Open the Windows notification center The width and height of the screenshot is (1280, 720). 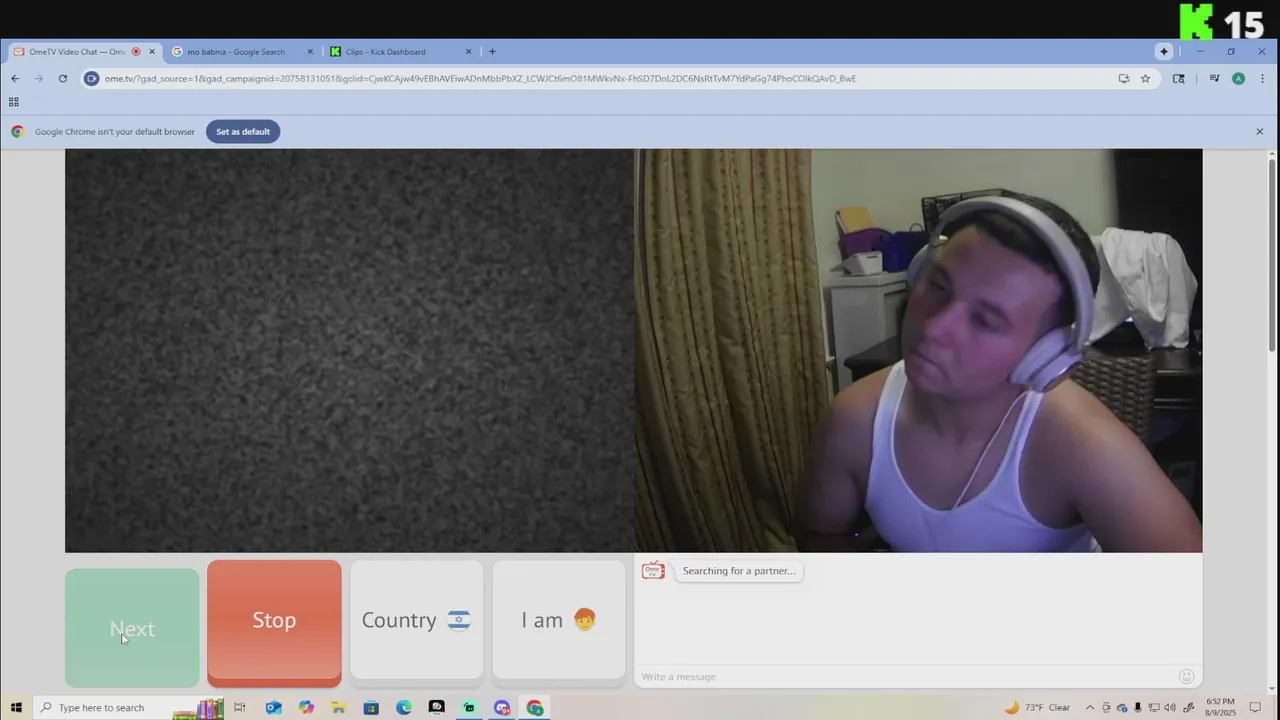point(1255,708)
